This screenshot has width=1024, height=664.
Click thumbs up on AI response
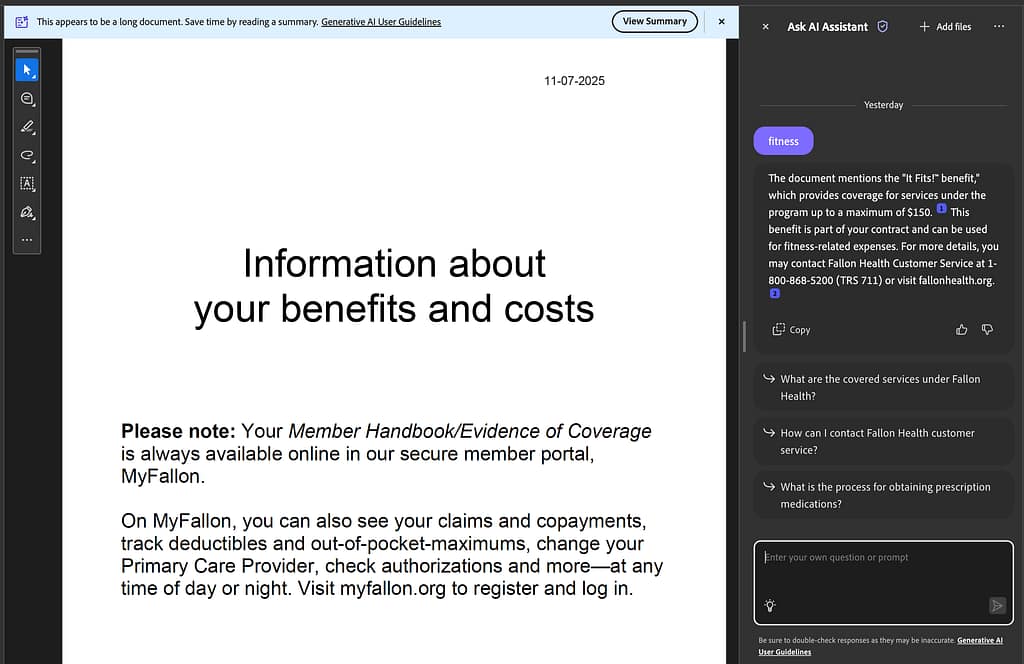[x=962, y=329]
